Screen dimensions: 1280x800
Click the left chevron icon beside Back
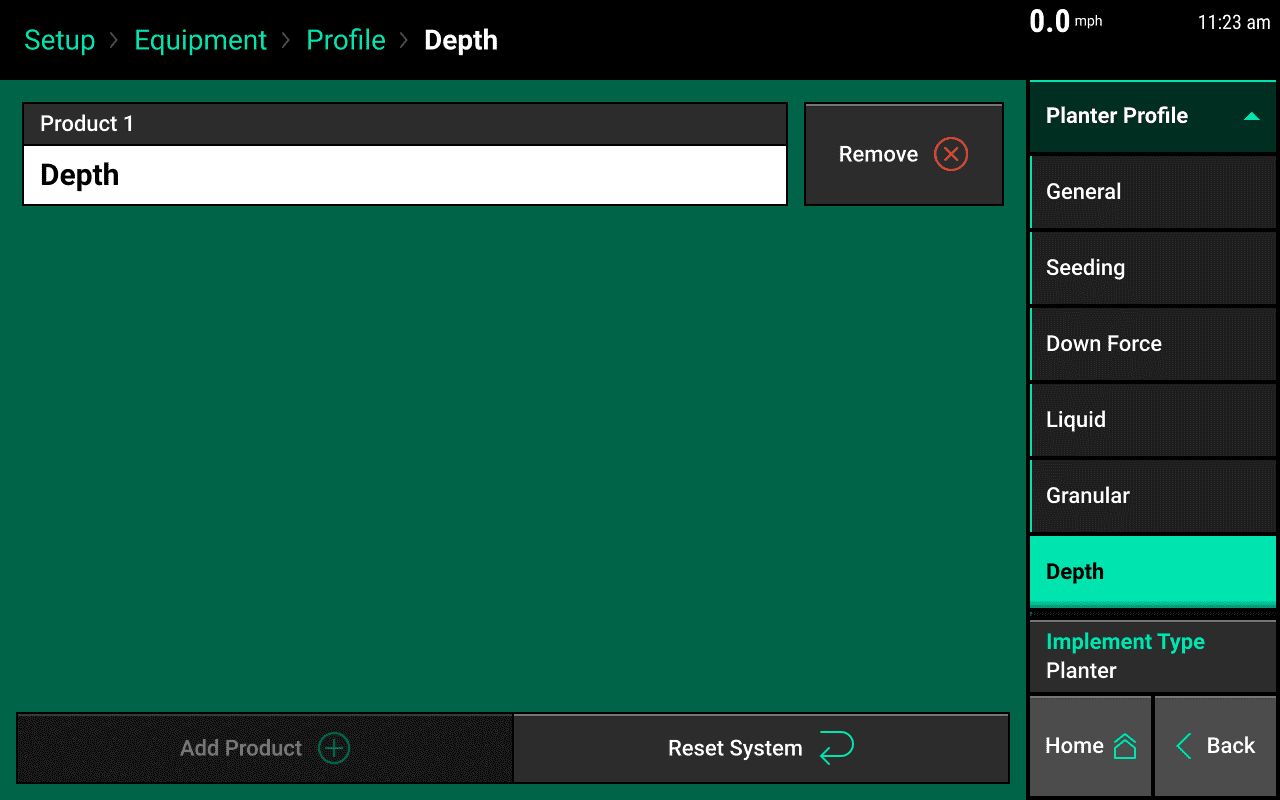1184,746
